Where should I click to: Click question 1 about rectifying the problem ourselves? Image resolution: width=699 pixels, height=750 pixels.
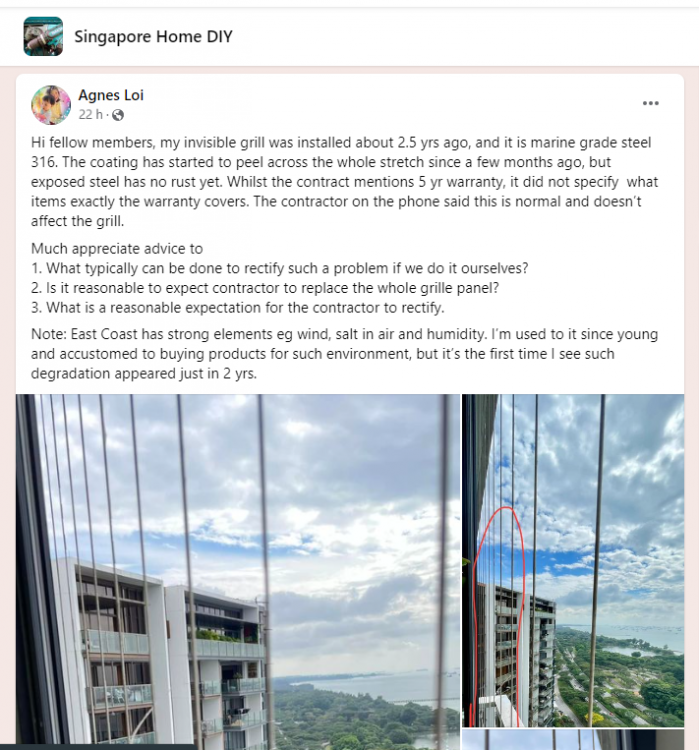pyautogui.click(x=279, y=268)
